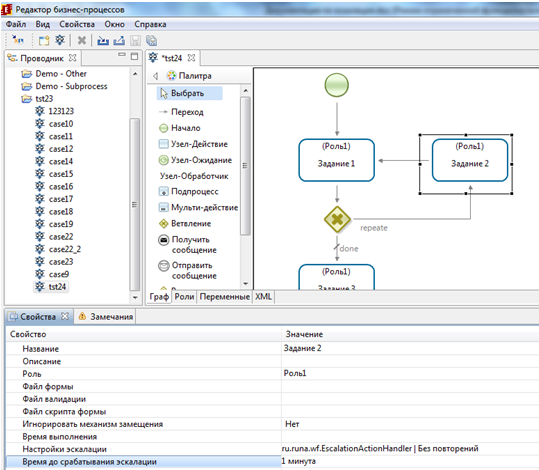Switch to the Замечания tab

tap(106, 317)
